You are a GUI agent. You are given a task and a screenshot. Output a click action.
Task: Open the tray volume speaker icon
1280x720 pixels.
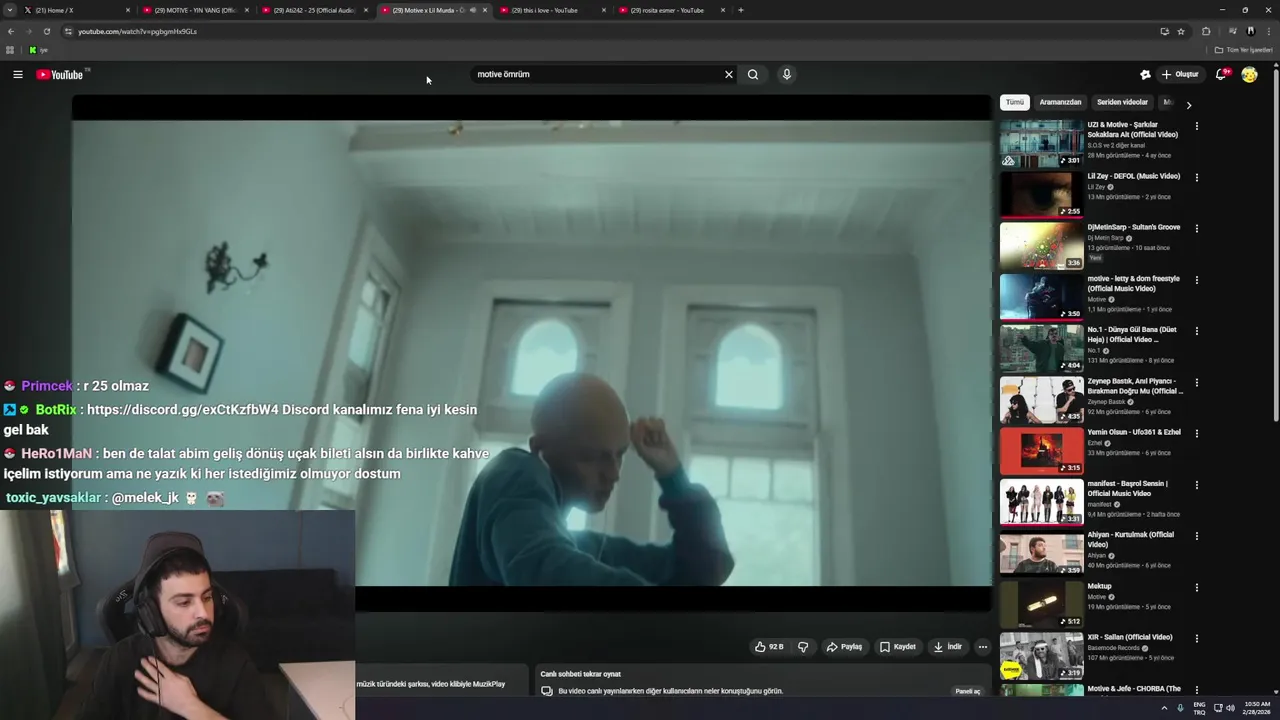point(1230,708)
